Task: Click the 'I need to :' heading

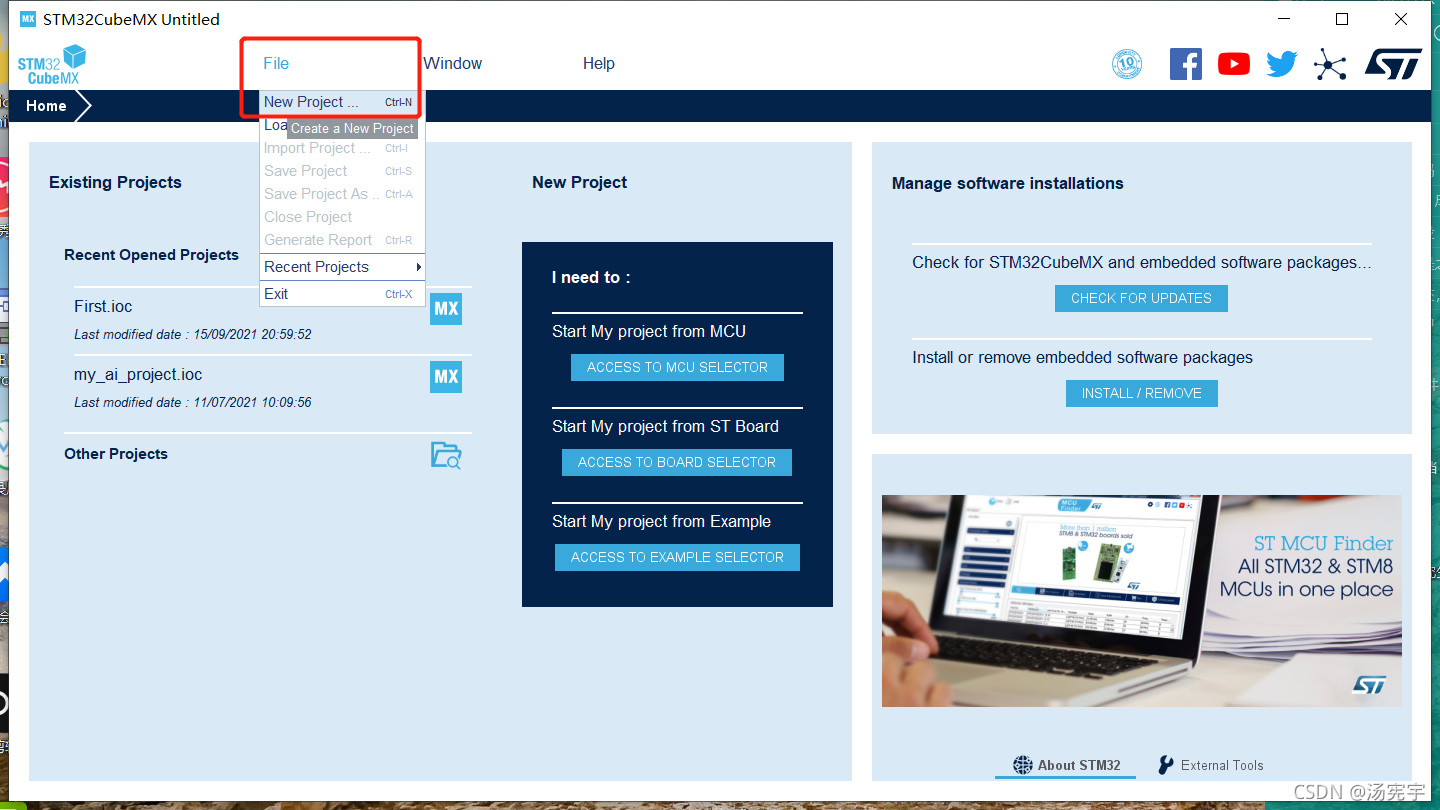Action: pyautogui.click(x=591, y=277)
